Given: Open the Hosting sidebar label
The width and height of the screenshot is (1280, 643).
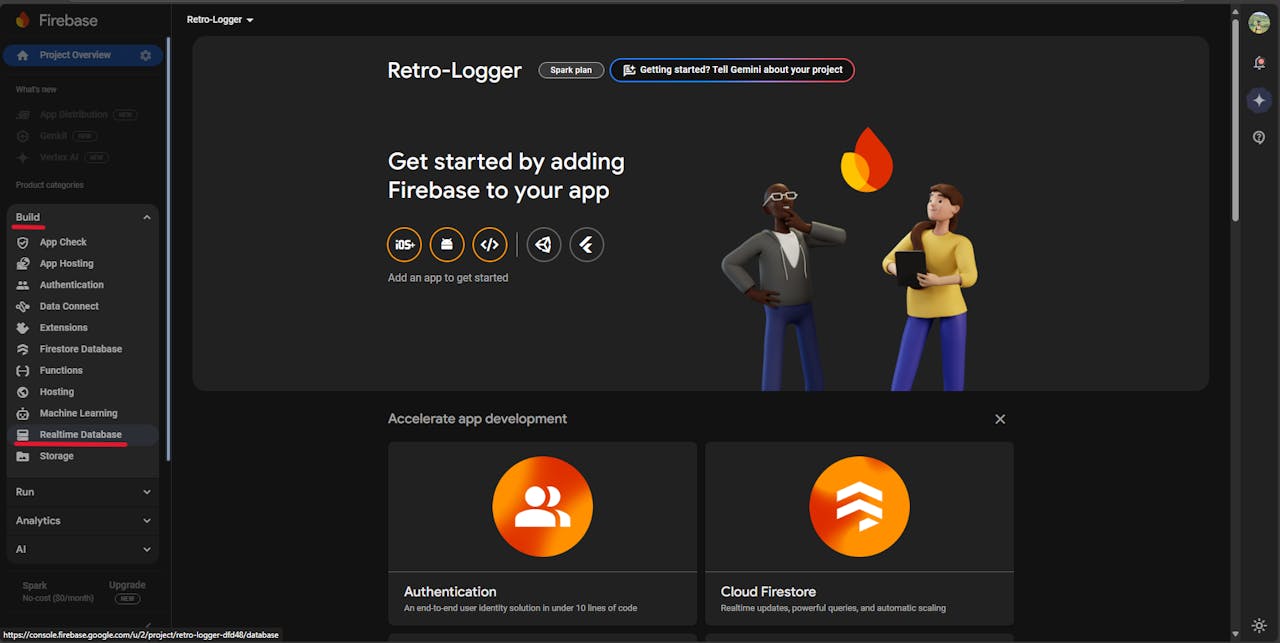Looking at the screenshot, I should (57, 392).
